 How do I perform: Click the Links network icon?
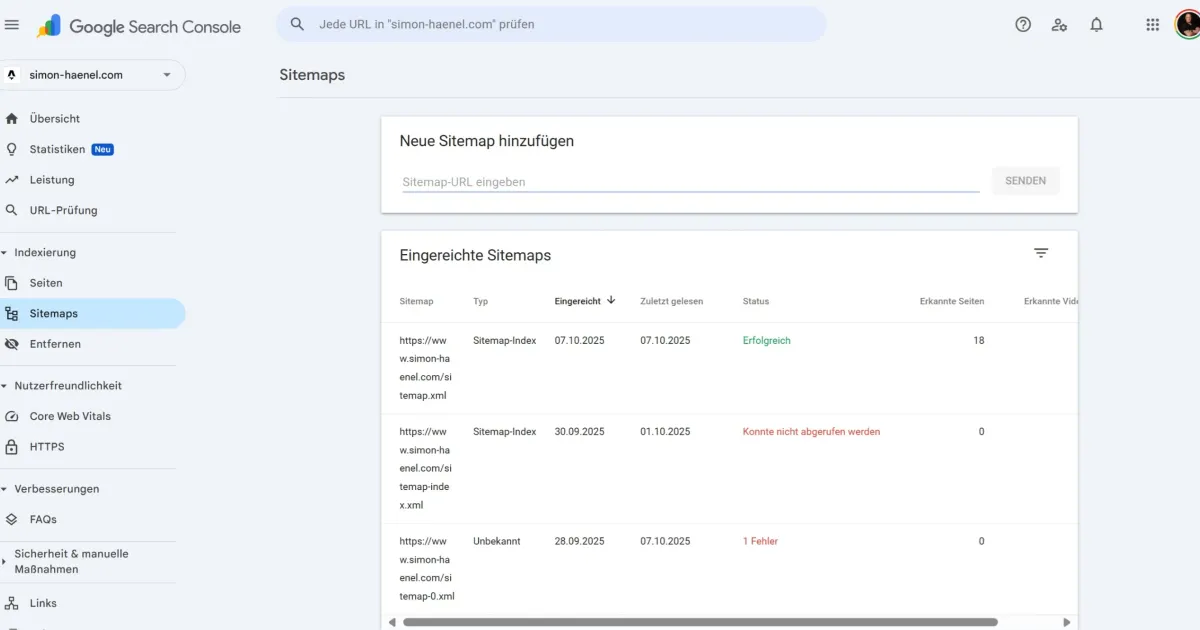pos(12,603)
